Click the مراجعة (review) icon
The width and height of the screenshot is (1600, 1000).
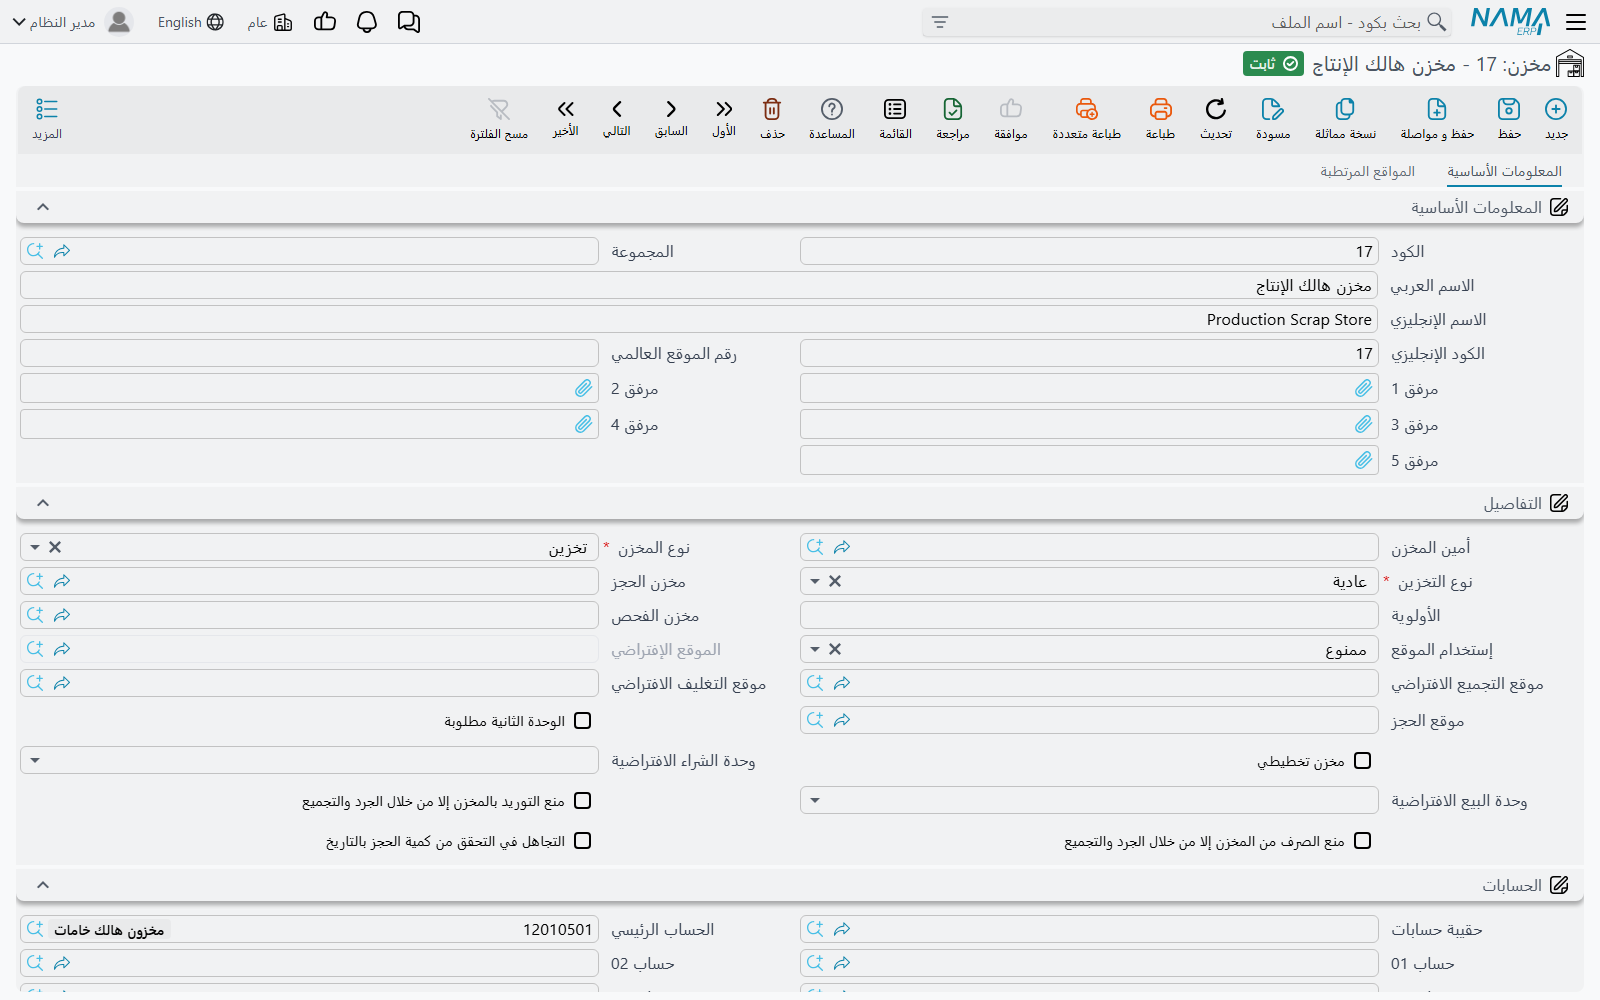[953, 109]
